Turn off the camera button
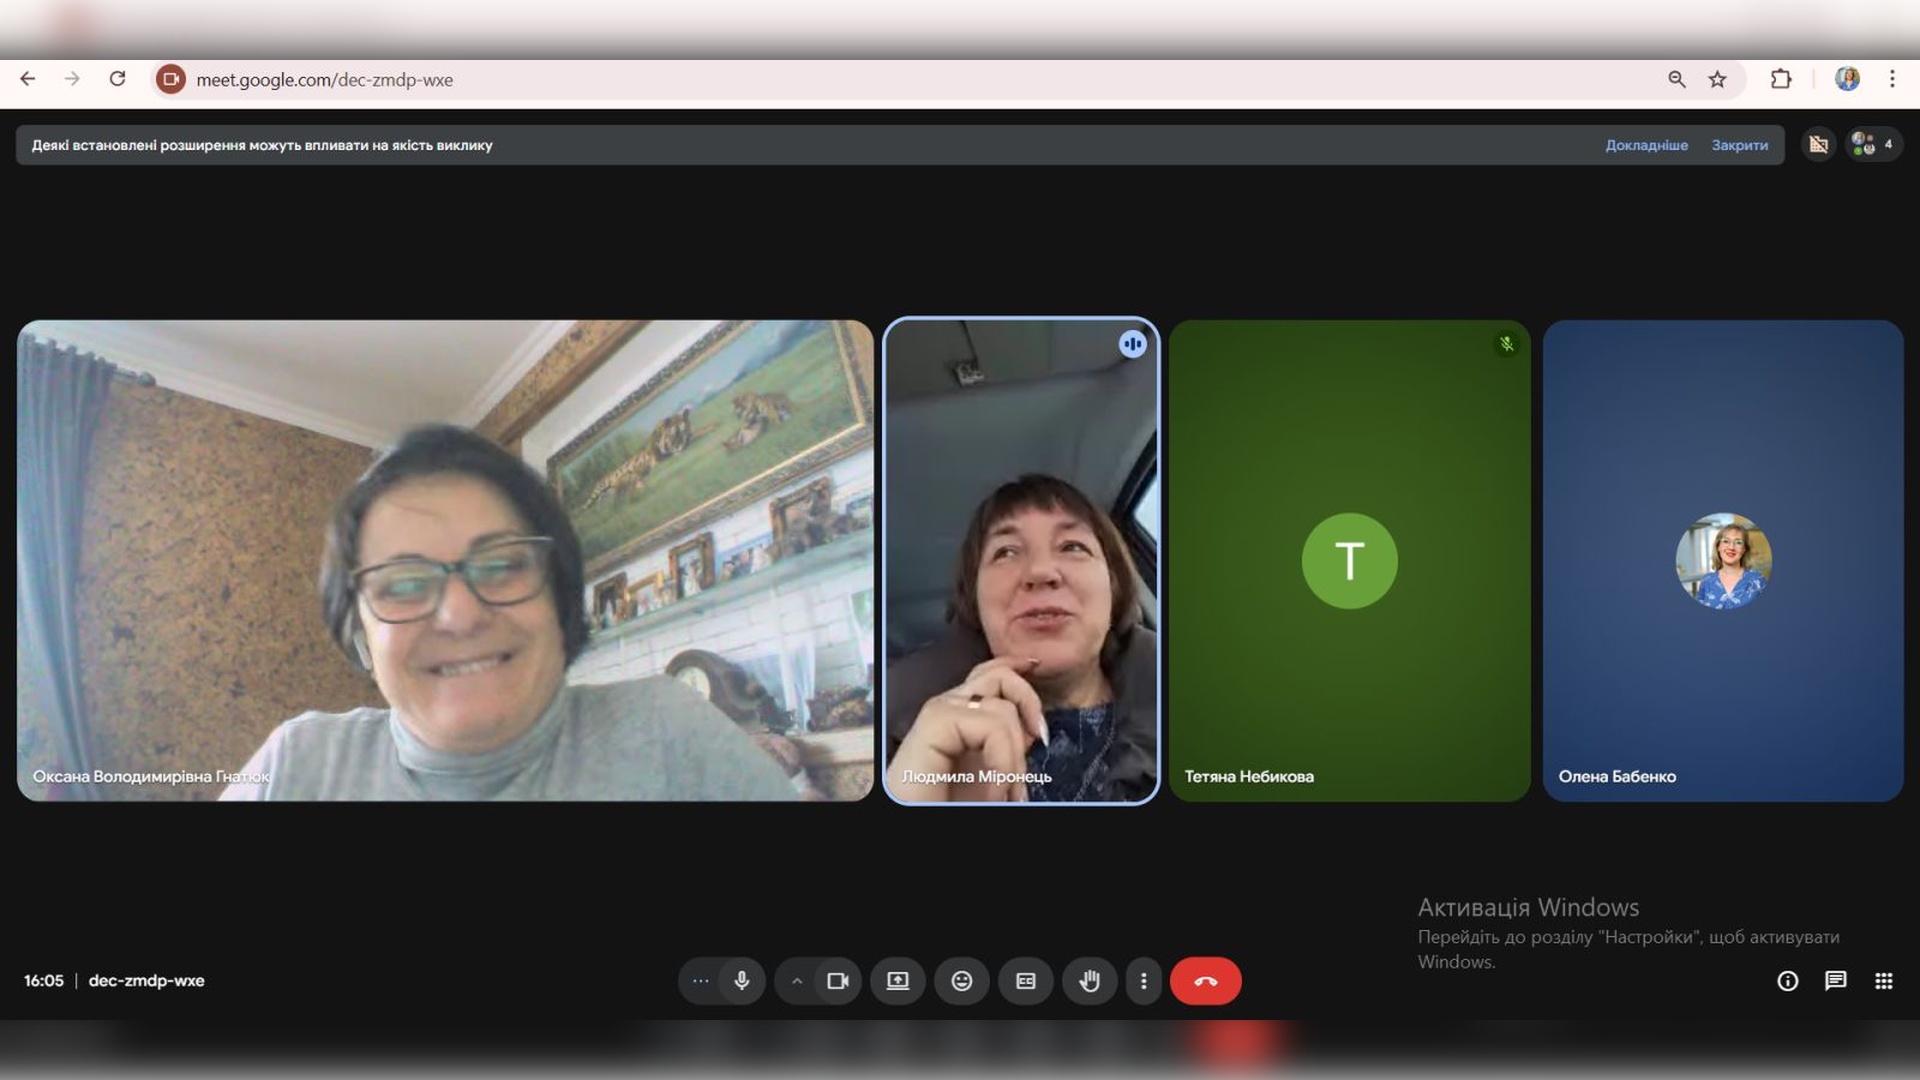The height and width of the screenshot is (1080, 1920). coord(837,981)
